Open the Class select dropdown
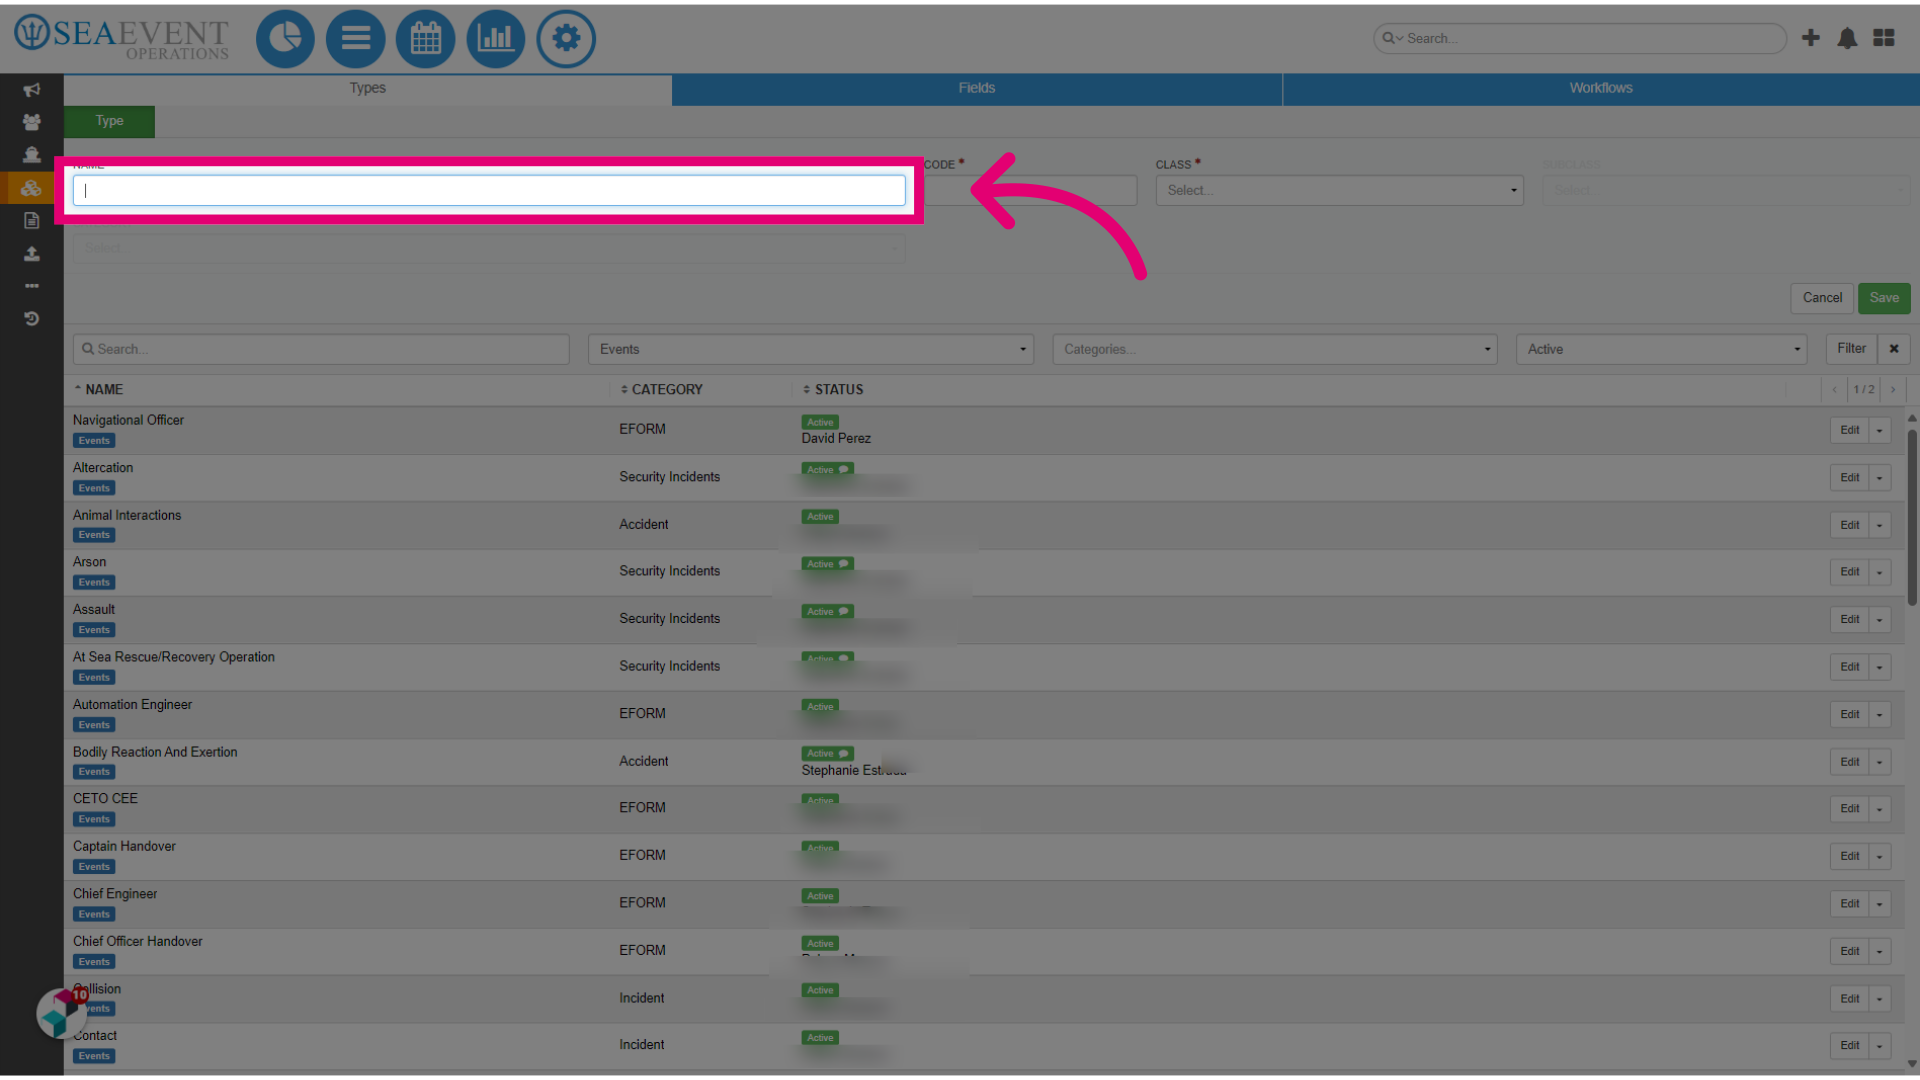This screenshot has height=1080, width=1920. [x=1339, y=191]
